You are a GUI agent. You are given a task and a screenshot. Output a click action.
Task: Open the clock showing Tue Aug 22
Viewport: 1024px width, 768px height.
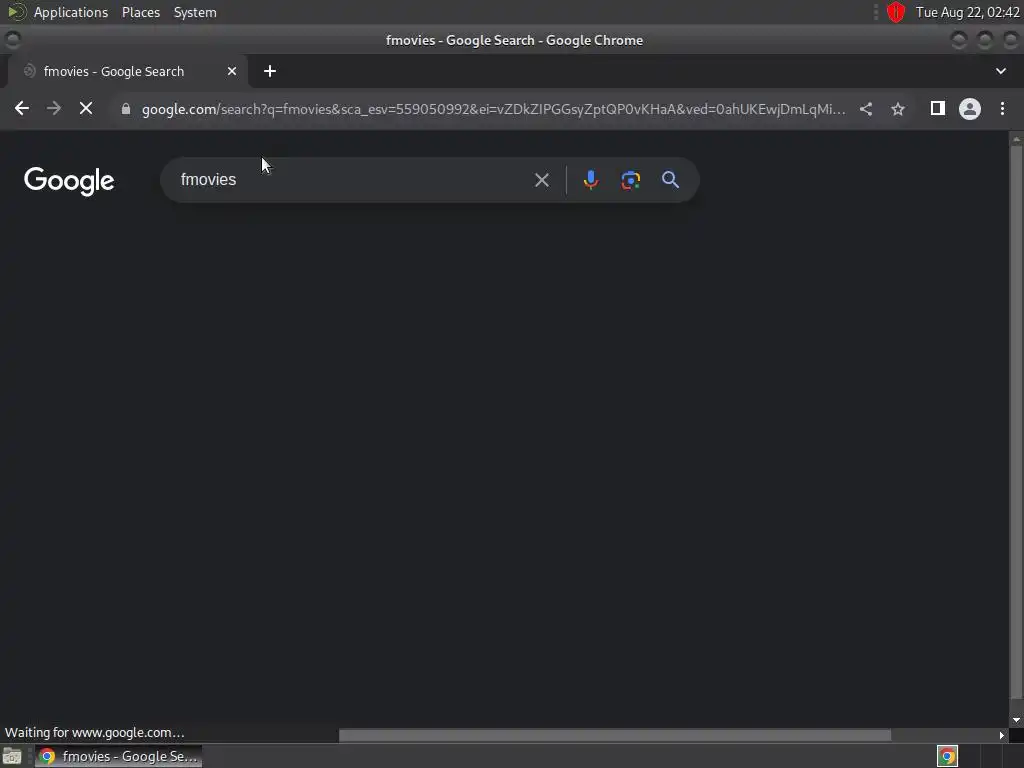click(x=967, y=12)
